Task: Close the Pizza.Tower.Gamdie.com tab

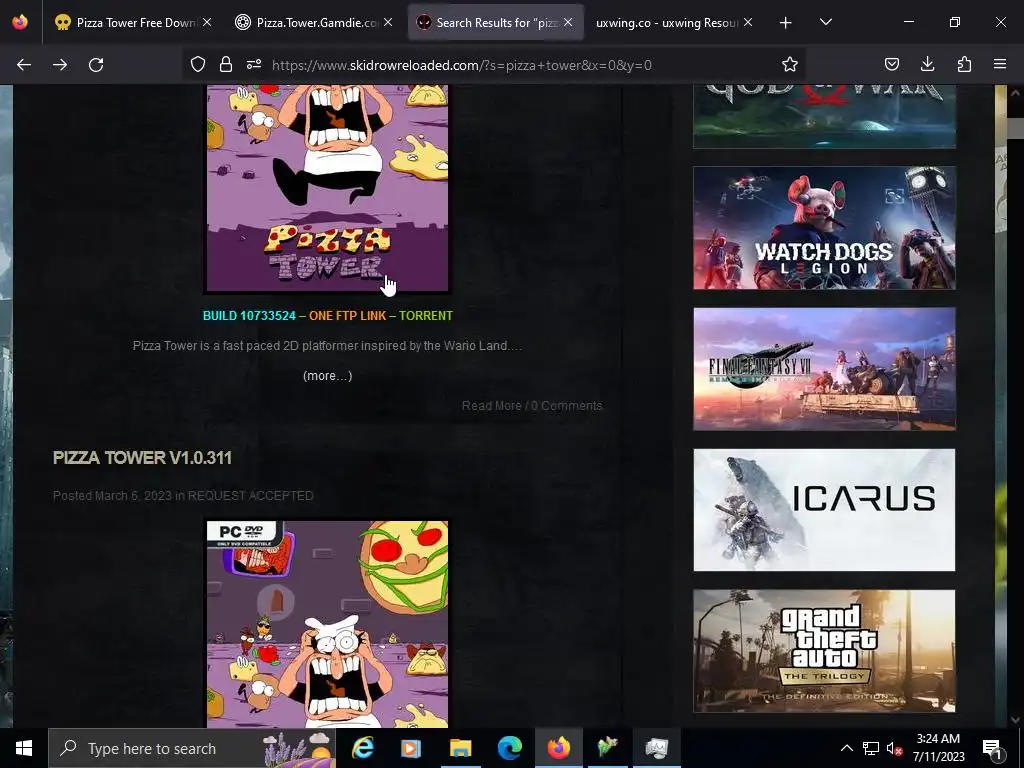Action: [388, 22]
